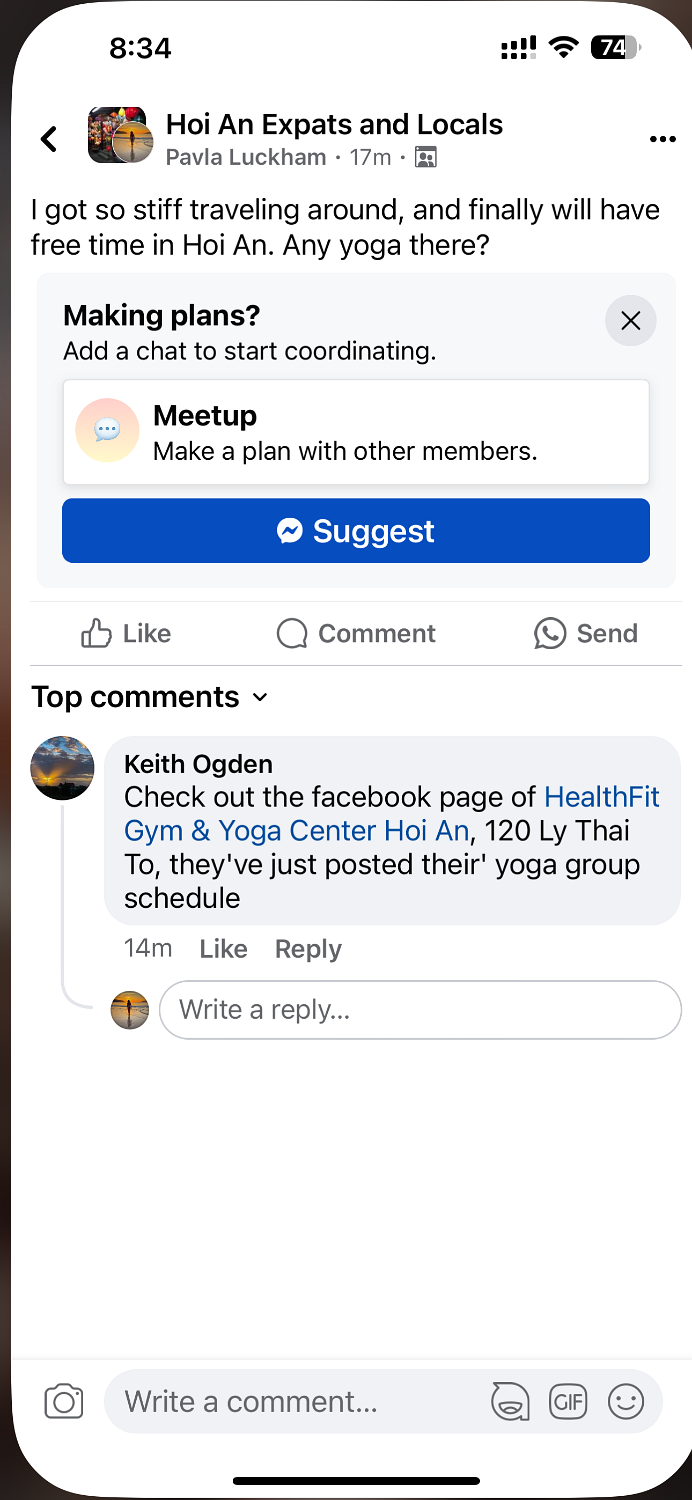Open the Hoi An Expats and Locals group
Screen dimensions: 692x1500
tap(334, 124)
